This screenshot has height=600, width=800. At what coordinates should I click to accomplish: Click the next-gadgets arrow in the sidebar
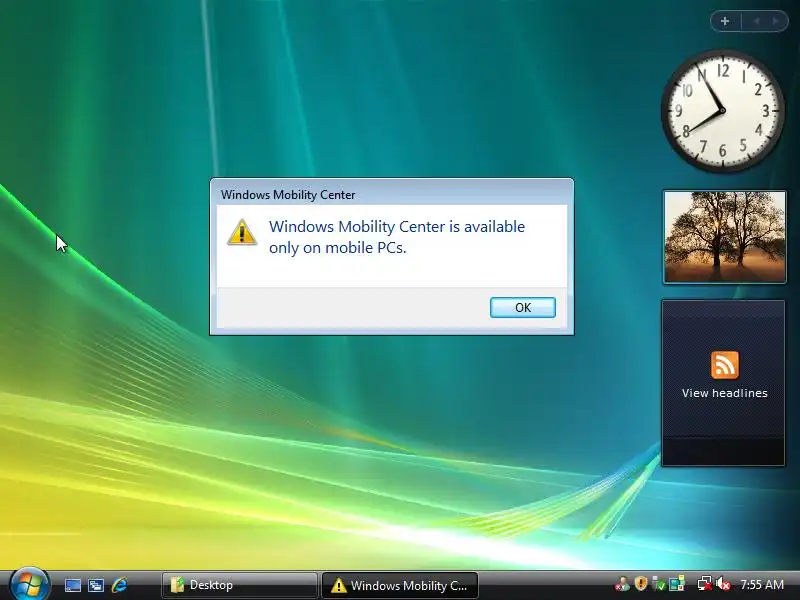click(x=776, y=21)
